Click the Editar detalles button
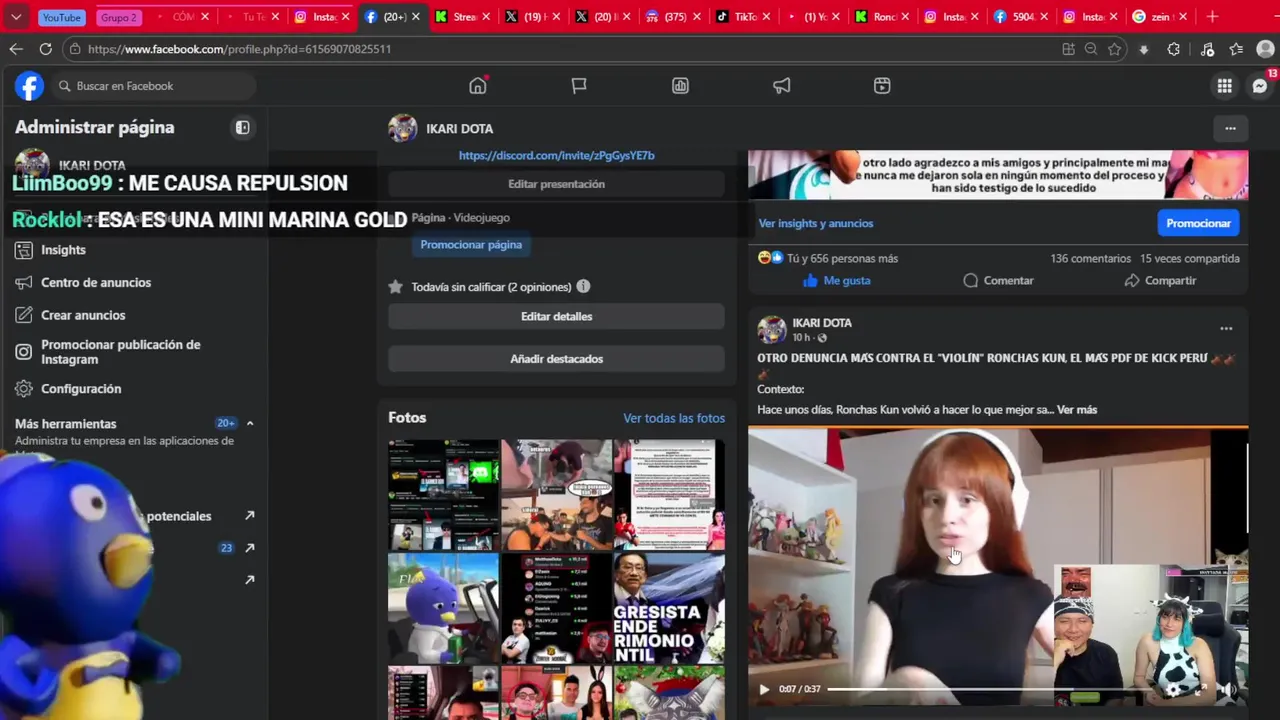Image resolution: width=1280 pixels, height=720 pixels. (x=556, y=316)
